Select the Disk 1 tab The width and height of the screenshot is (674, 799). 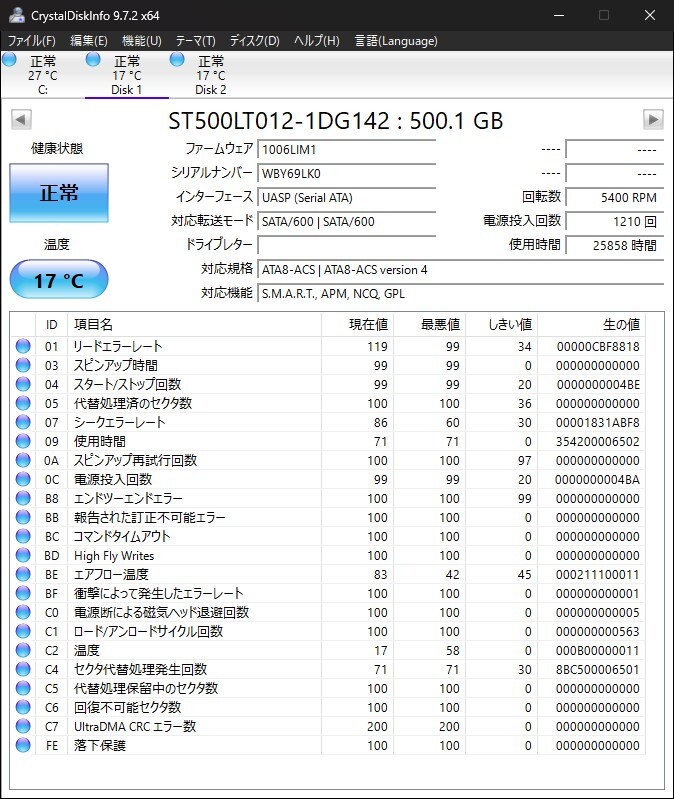[126, 75]
